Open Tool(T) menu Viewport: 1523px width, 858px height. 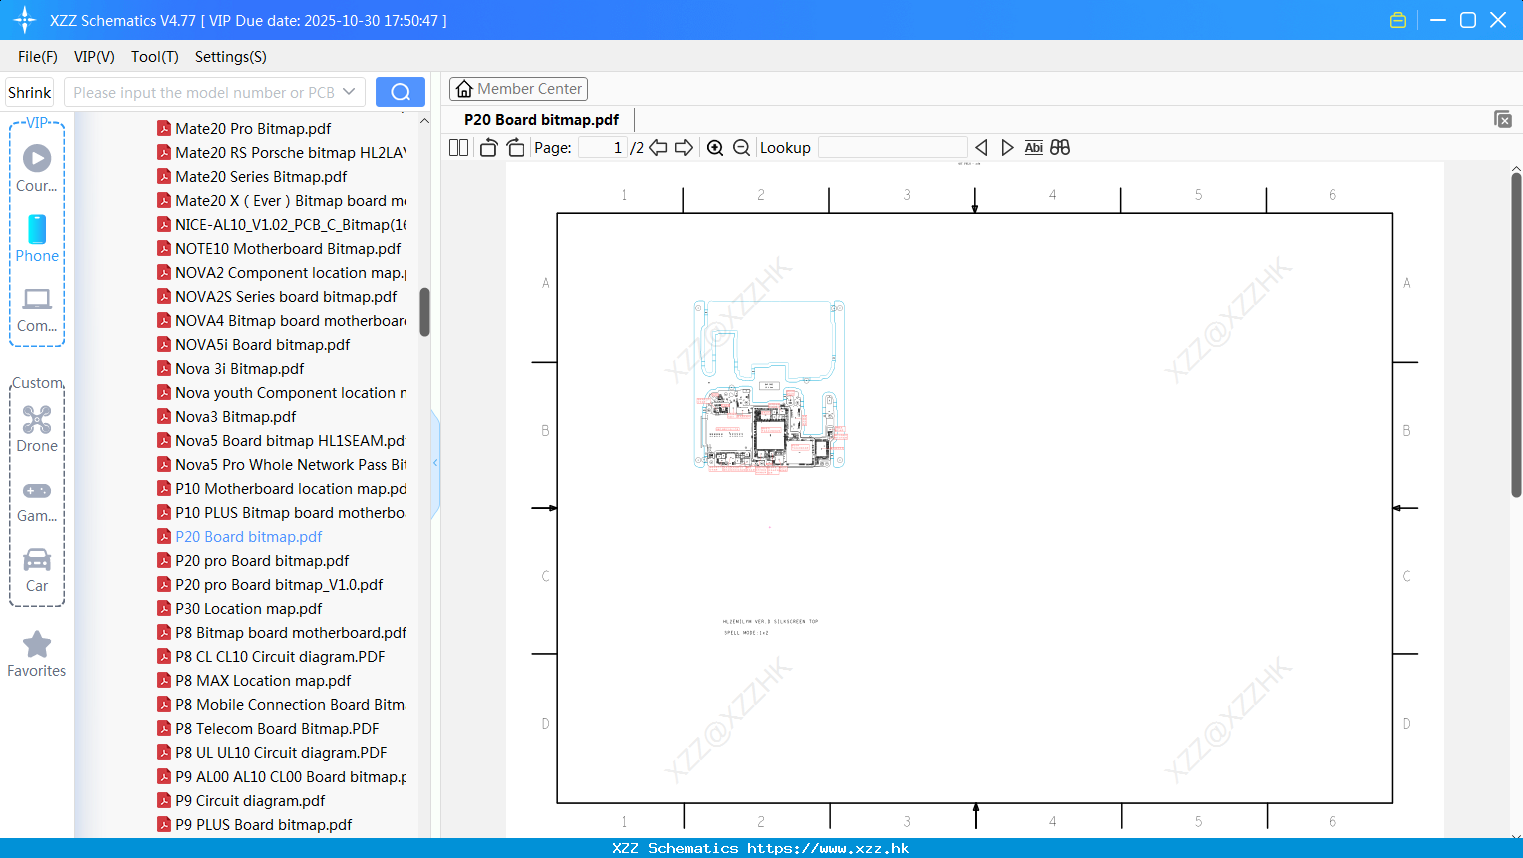click(155, 57)
